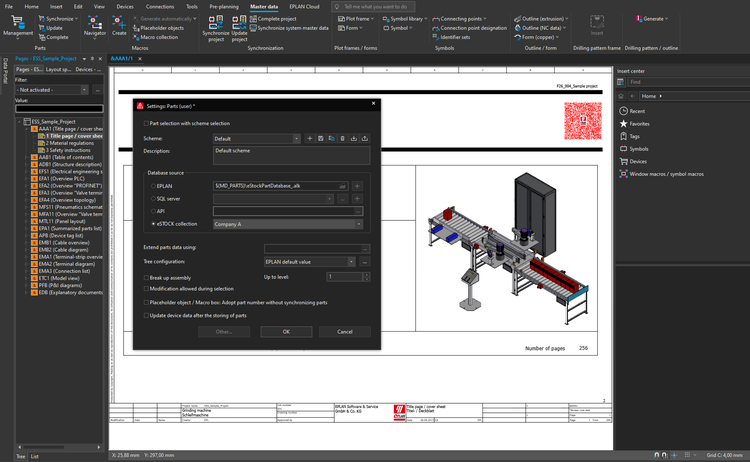Viewport: 750px width, 462px height.
Task: Click the Description text field
Action: (290, 155)
